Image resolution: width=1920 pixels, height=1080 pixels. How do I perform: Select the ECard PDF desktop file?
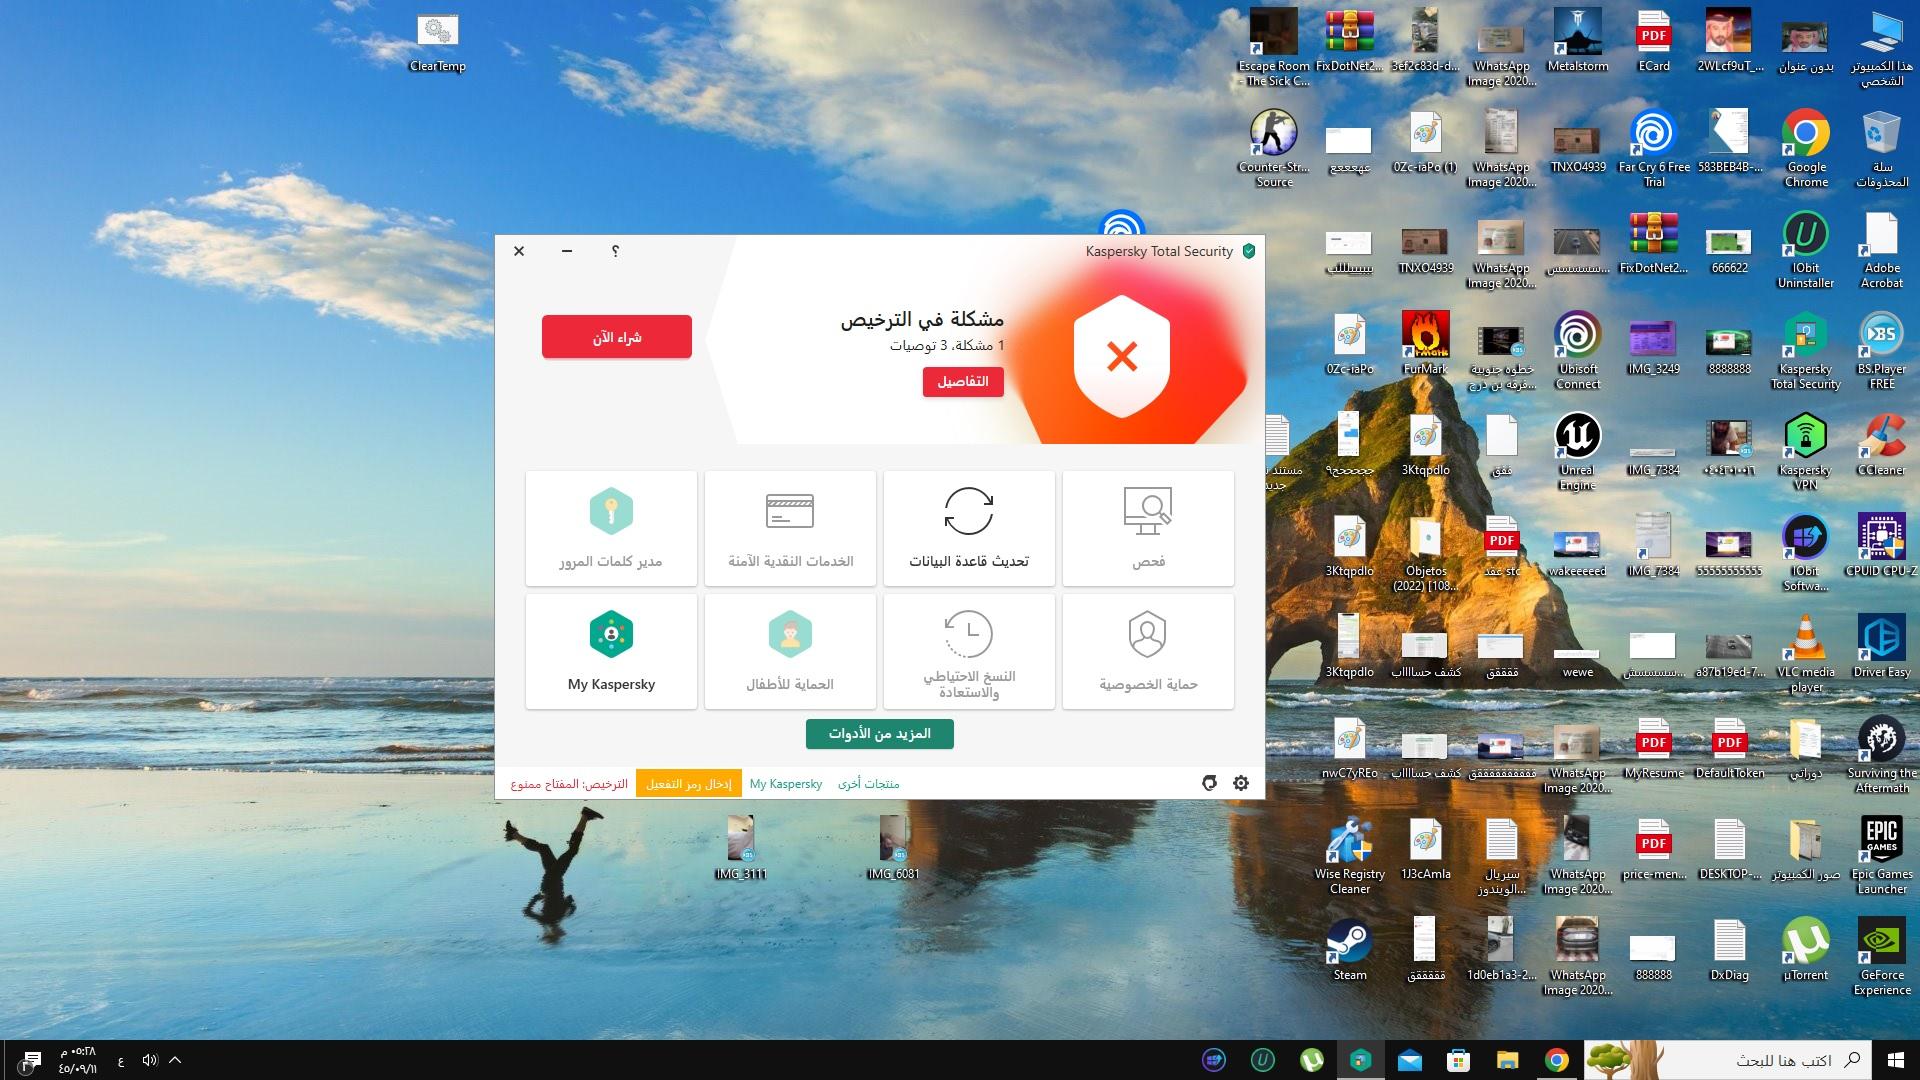pyautogui.click(x=1654, y=41)
